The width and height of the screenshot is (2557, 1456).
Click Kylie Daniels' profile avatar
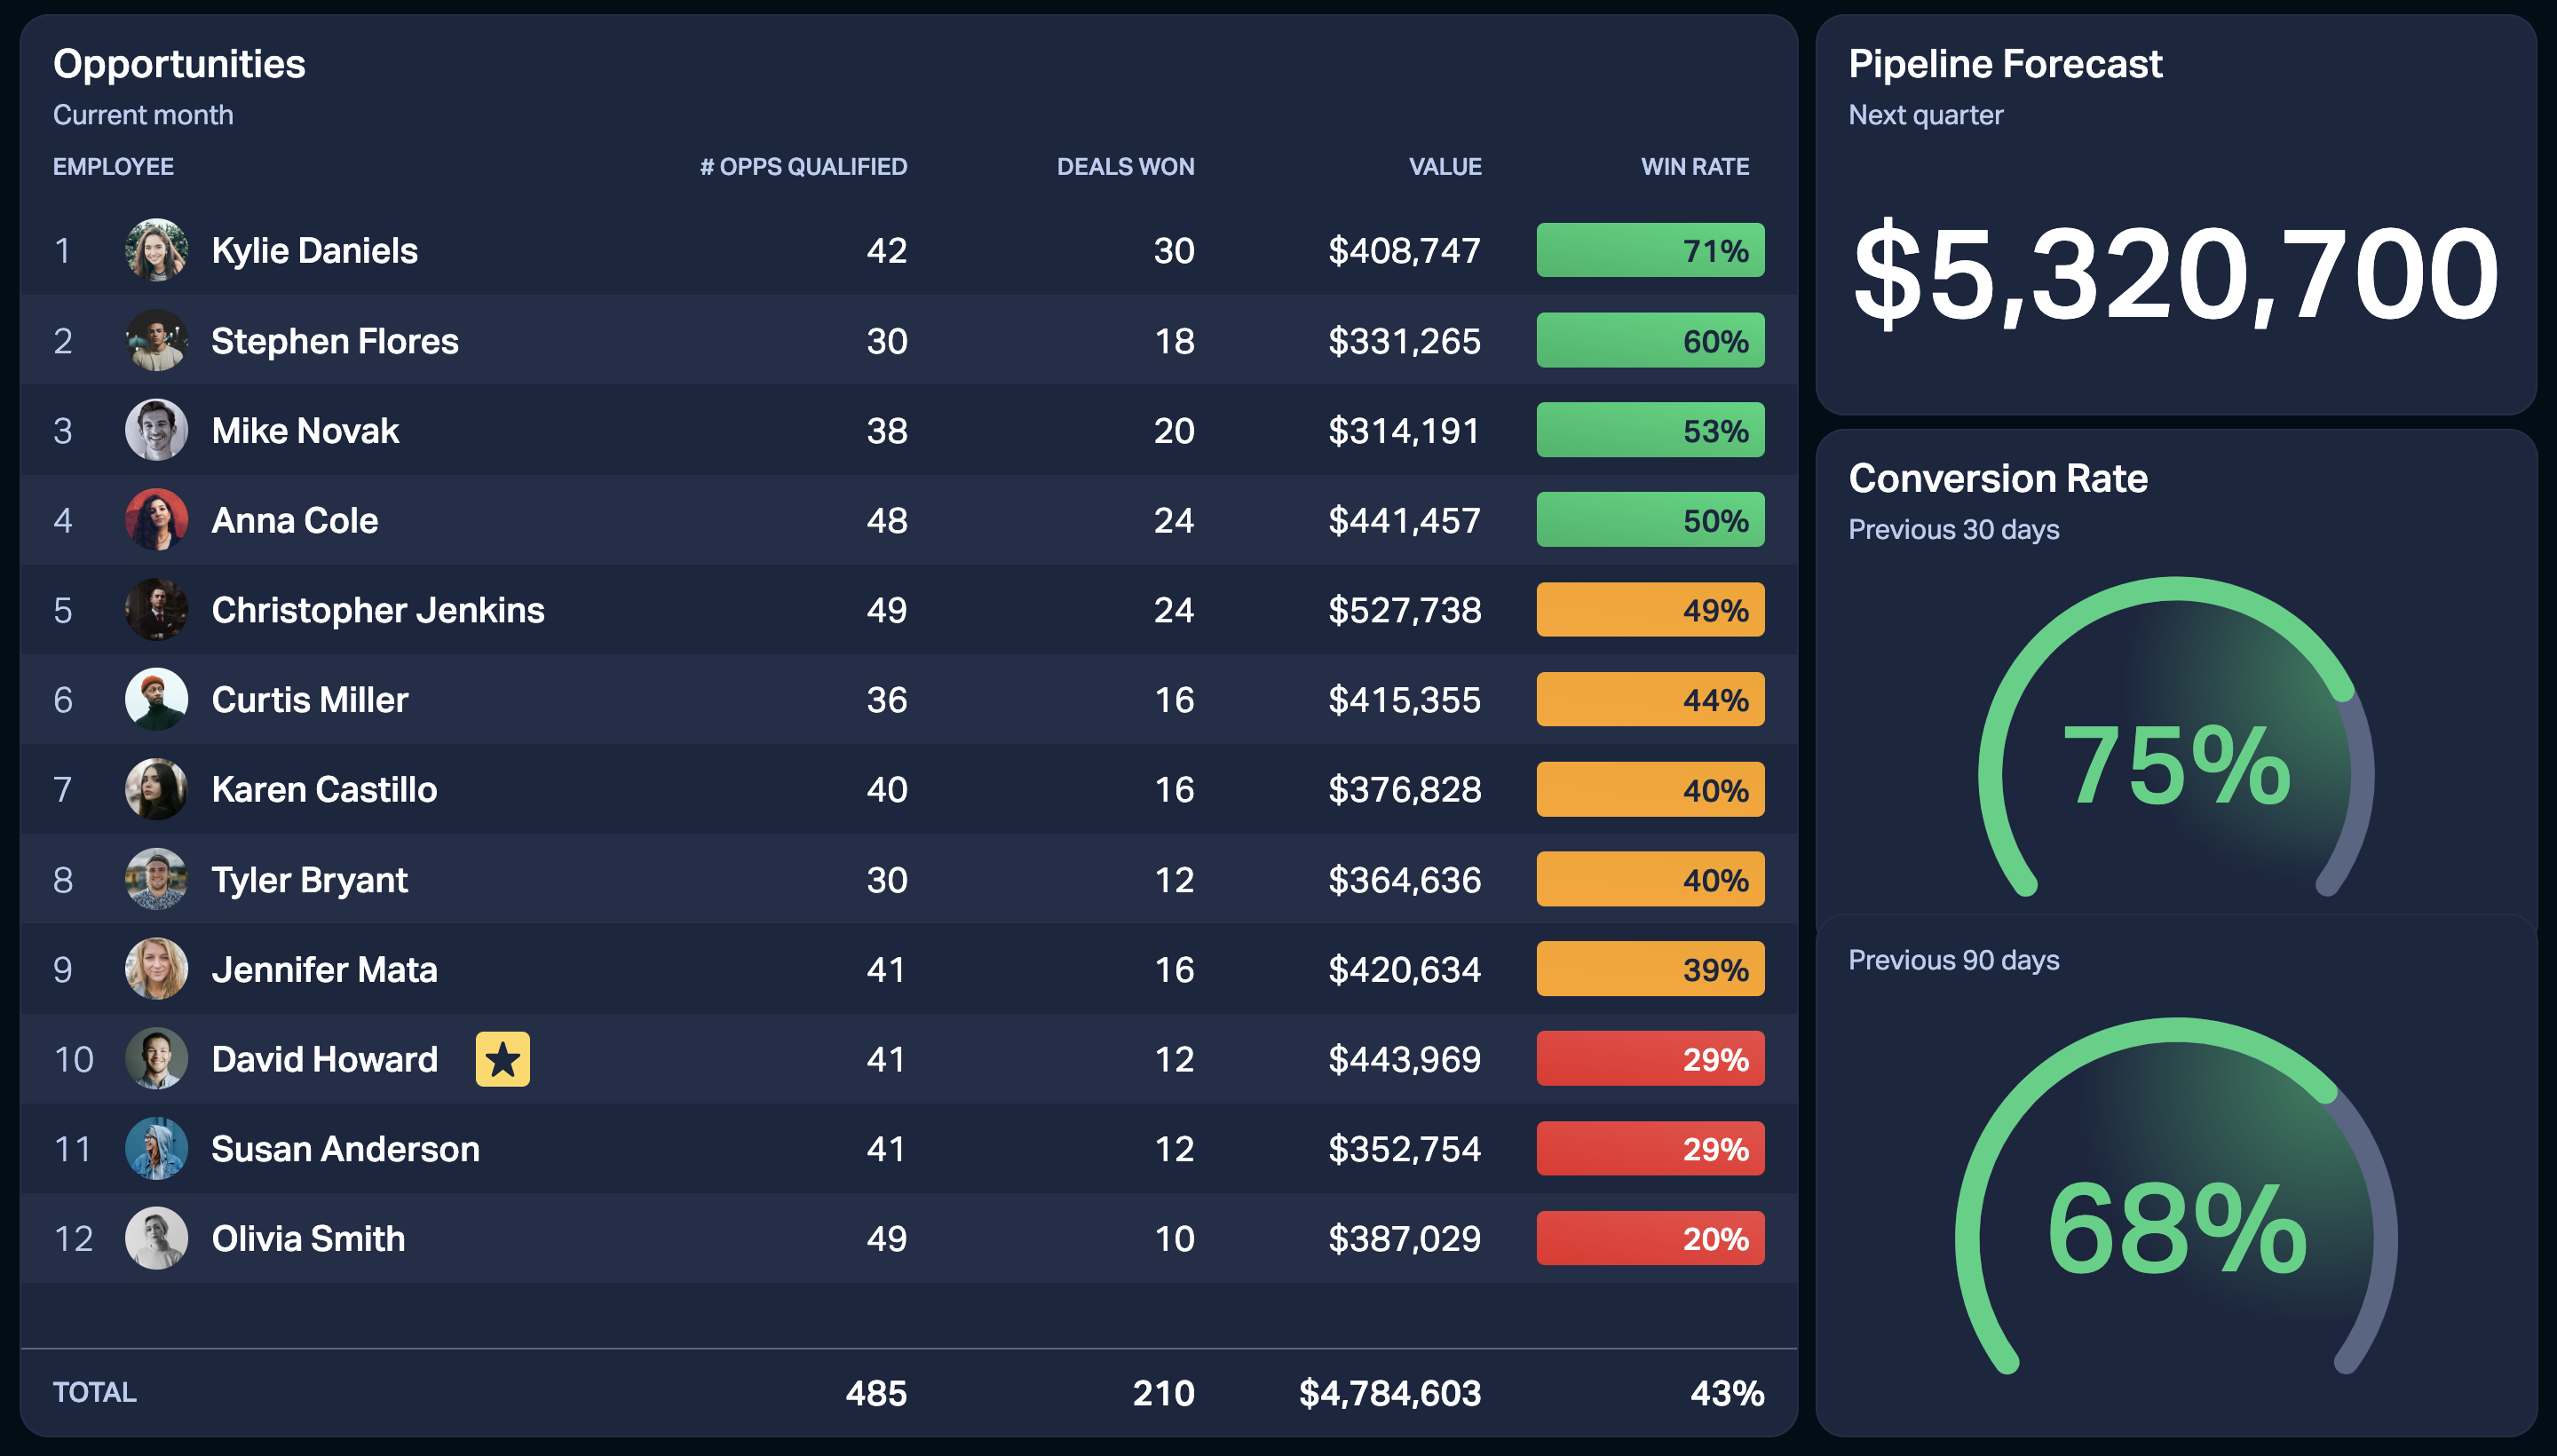tap(156, 250)
